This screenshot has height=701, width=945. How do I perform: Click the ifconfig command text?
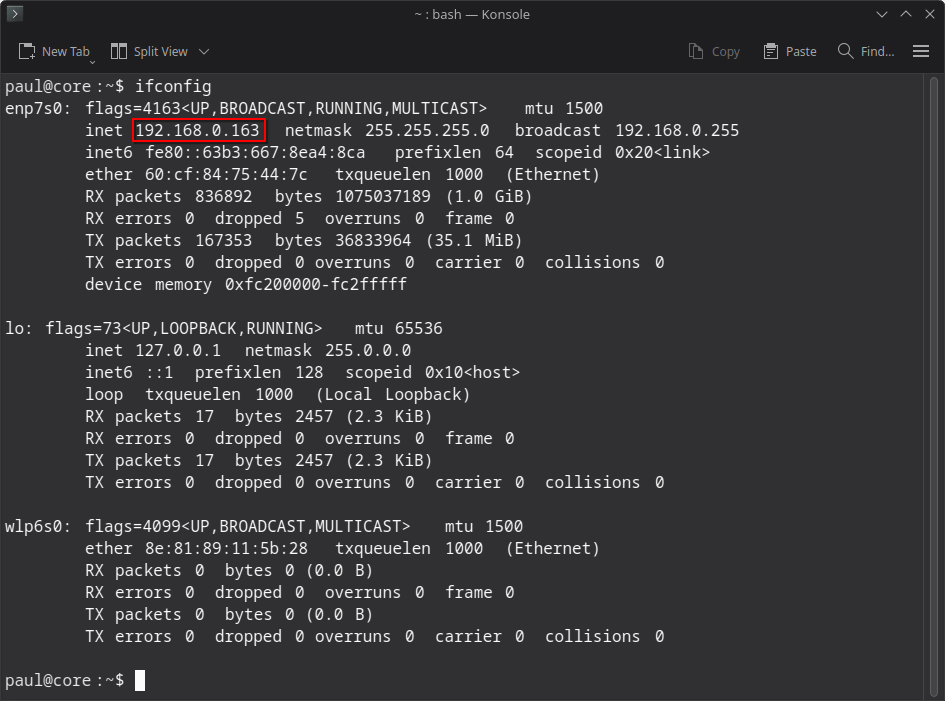click(173, 86)
